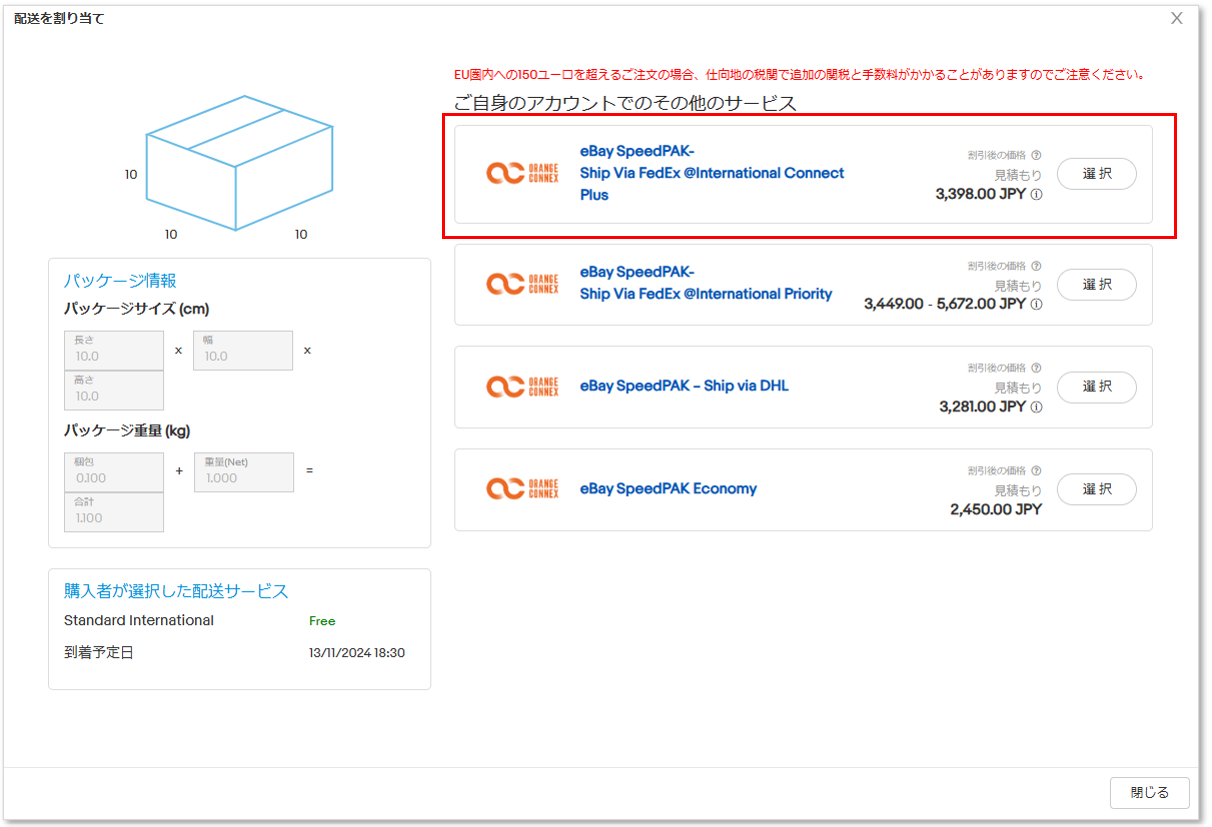Show discount price help on International Priority row
The height and width of the screenshot is (827, 1212).
coord(1036,266)
